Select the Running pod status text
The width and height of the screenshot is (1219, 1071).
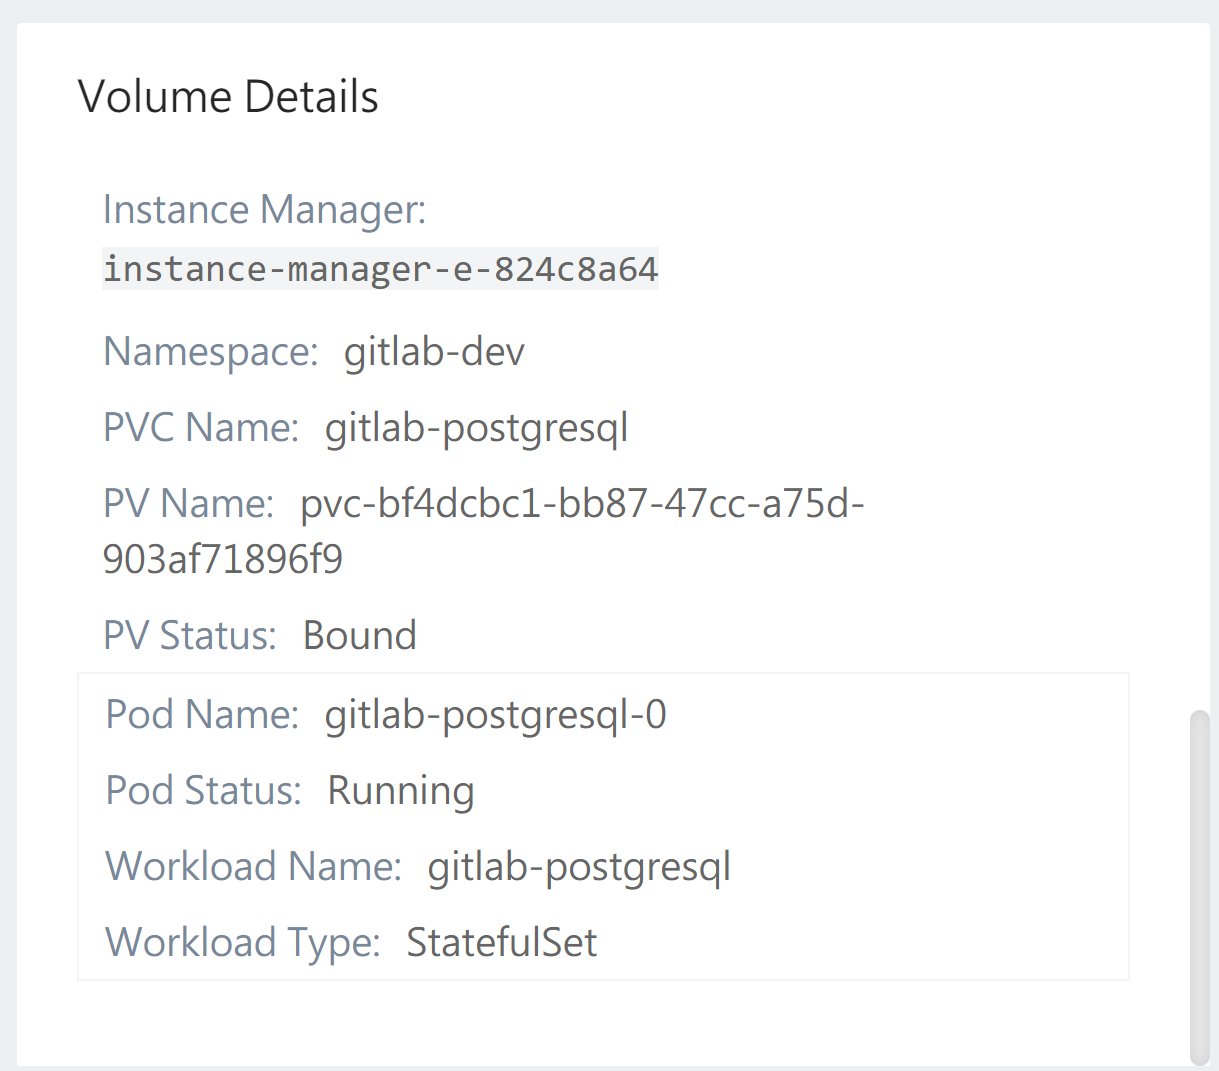(400, 790)
